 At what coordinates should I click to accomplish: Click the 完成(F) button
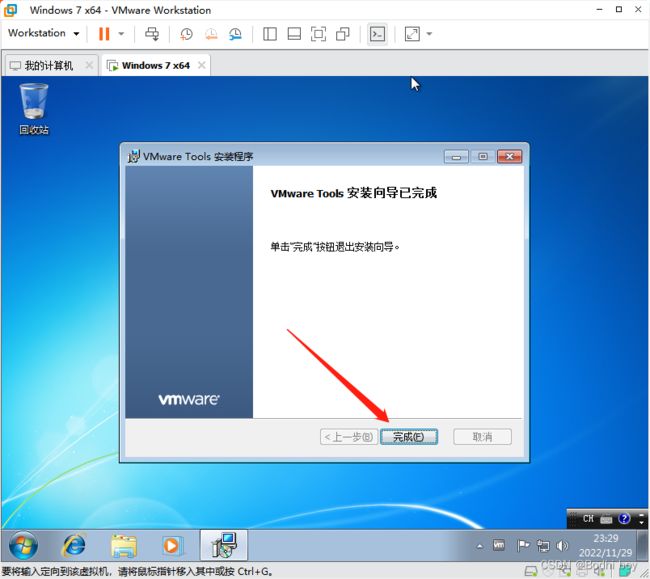click(409, 436)
